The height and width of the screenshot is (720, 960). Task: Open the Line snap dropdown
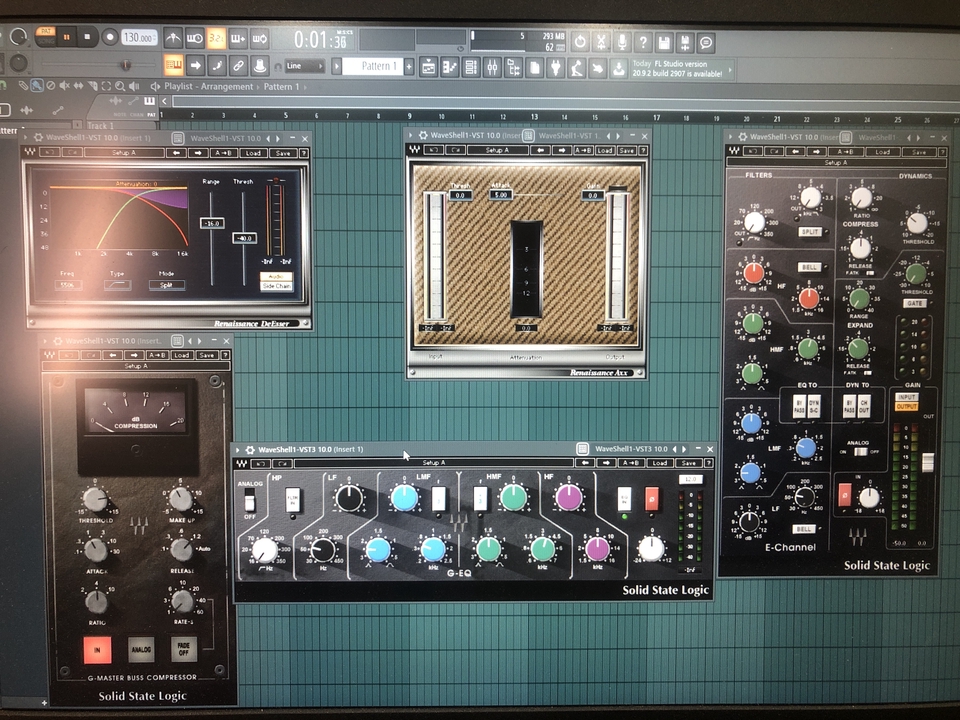click(x=304, y=66)
